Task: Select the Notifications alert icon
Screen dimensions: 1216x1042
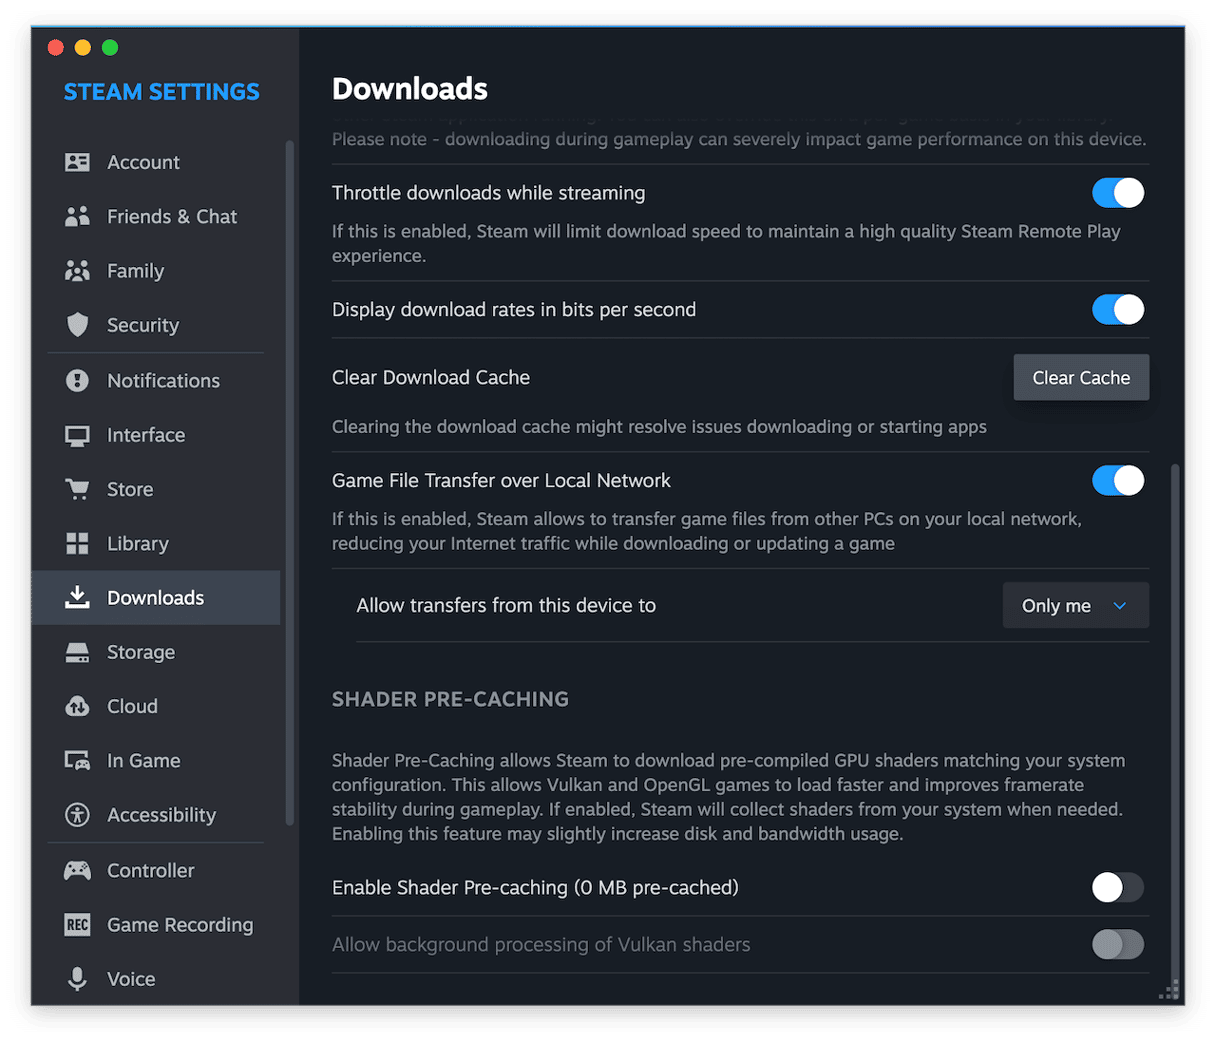Action: (x=77, y=381)
